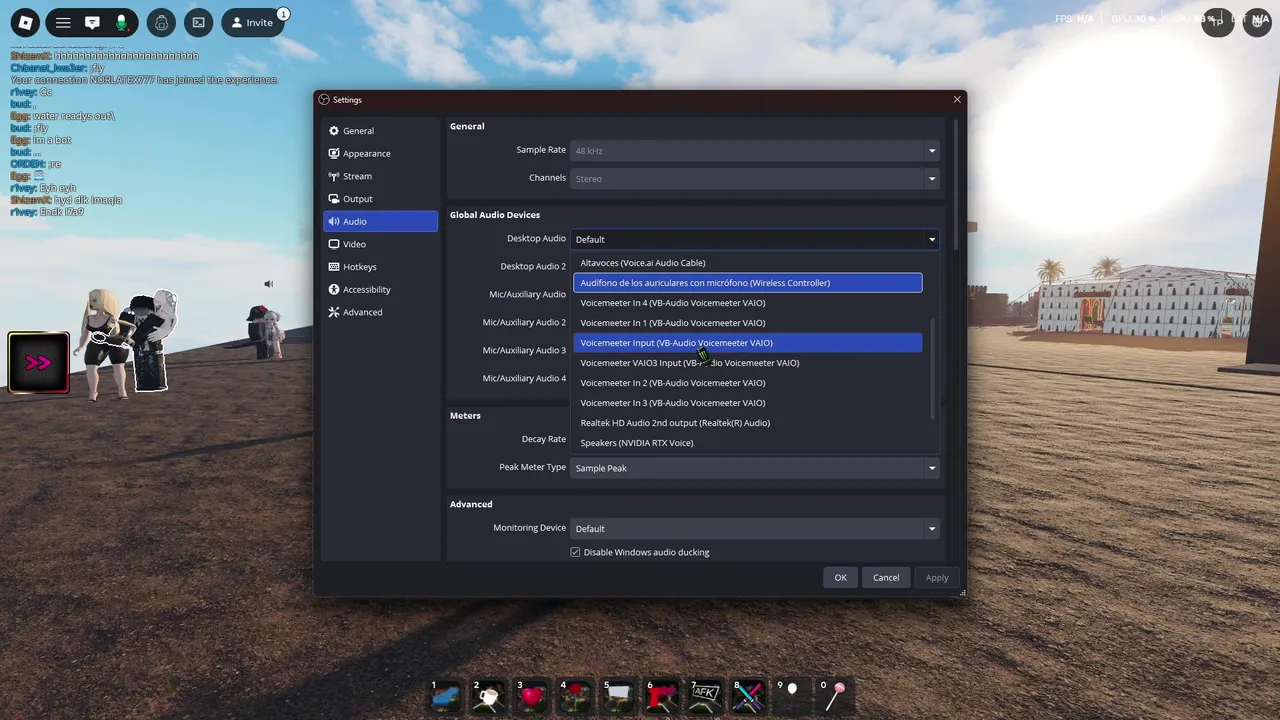
Task: Equip hotbar slot 9 balloon
Action: tap(792, 696)
